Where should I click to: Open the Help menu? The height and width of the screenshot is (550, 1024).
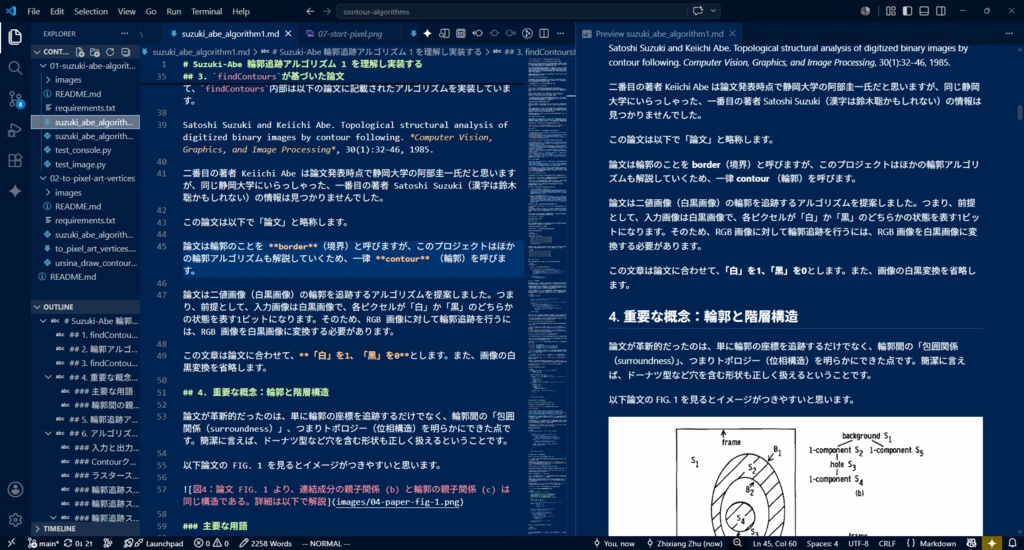(241, 11)
